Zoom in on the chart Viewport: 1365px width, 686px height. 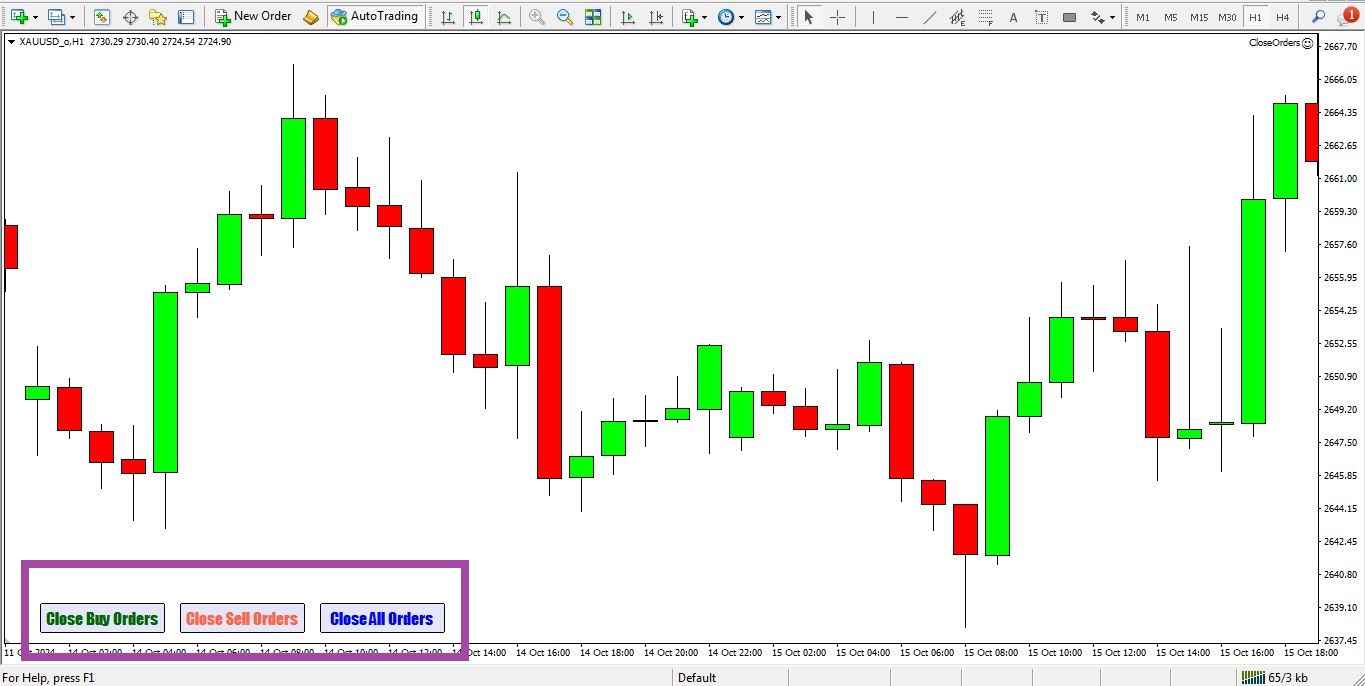[537, 17]
